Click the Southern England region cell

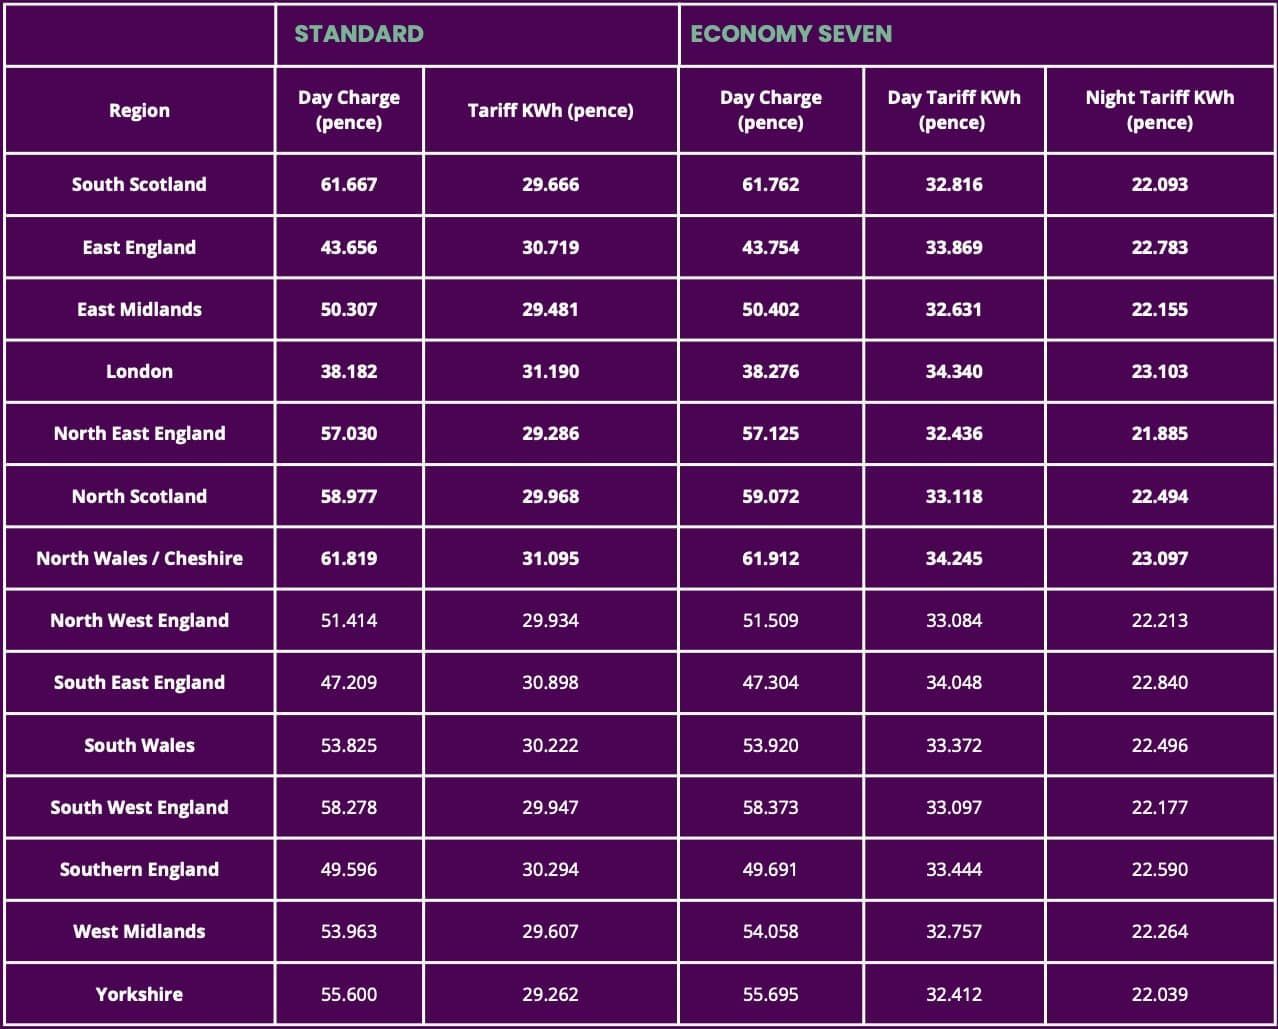139,869
